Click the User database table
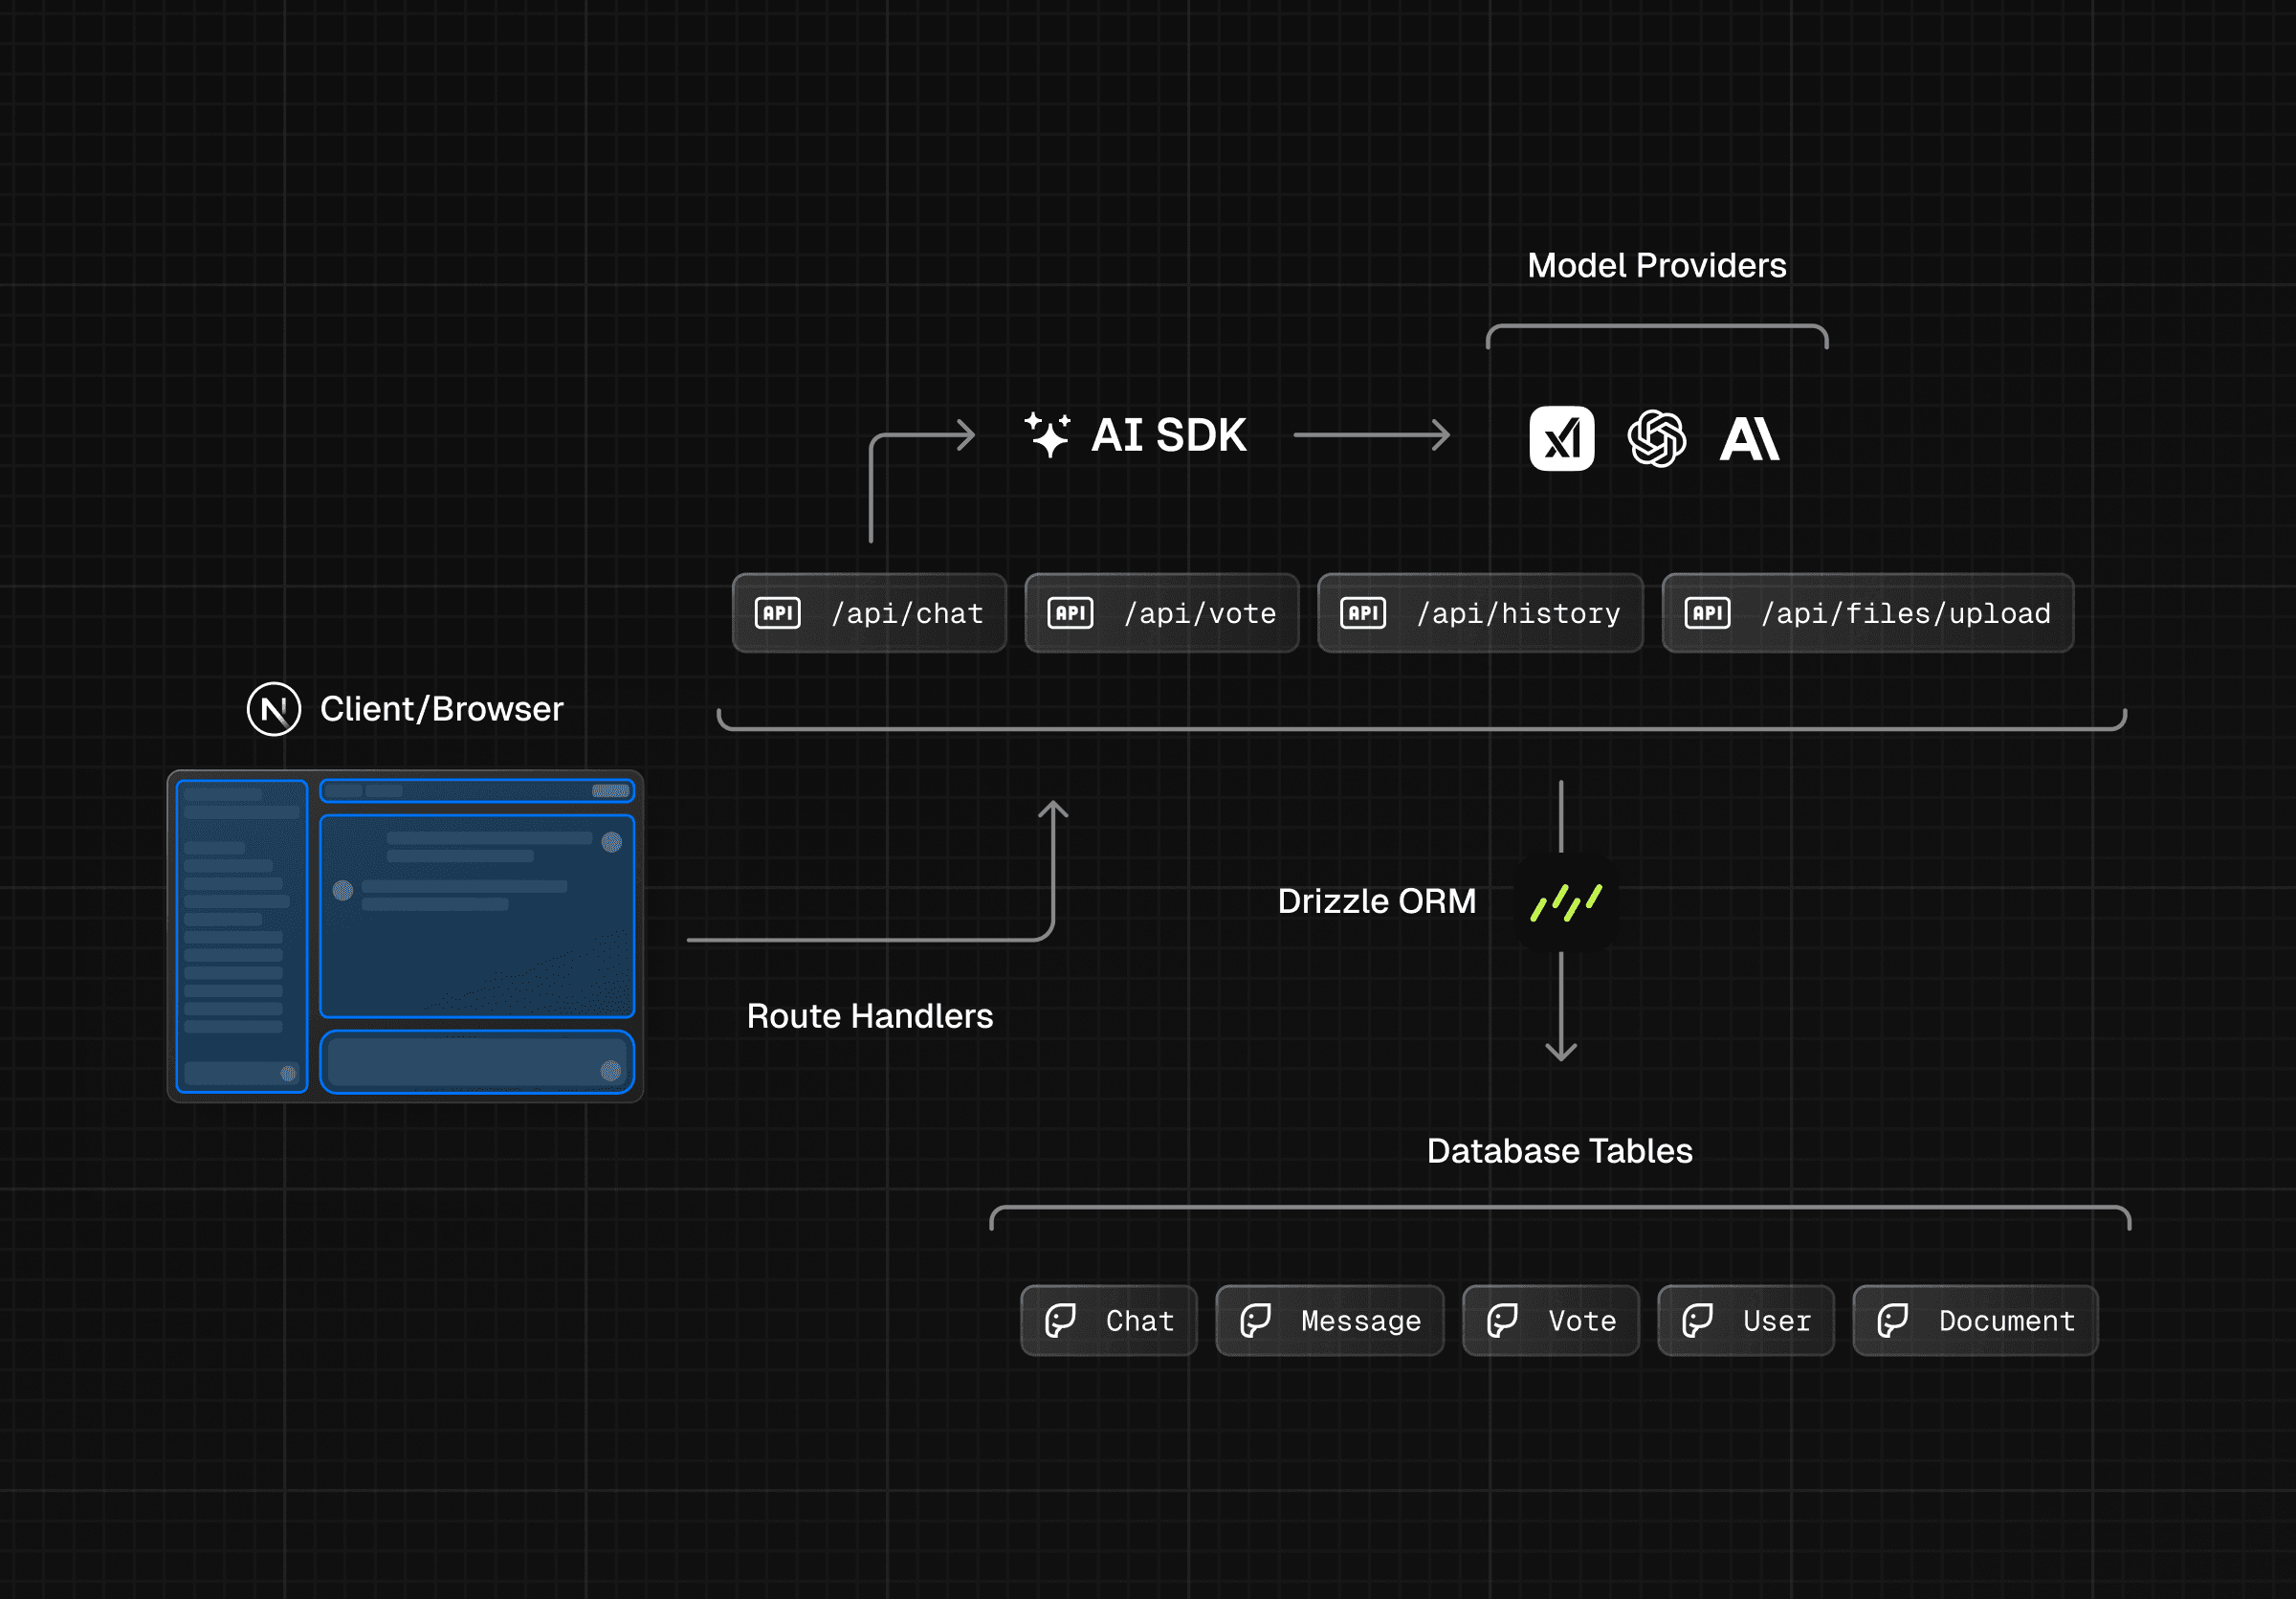The width and height of the screenshot is (2296, 1599). tap(1746, 1320)
